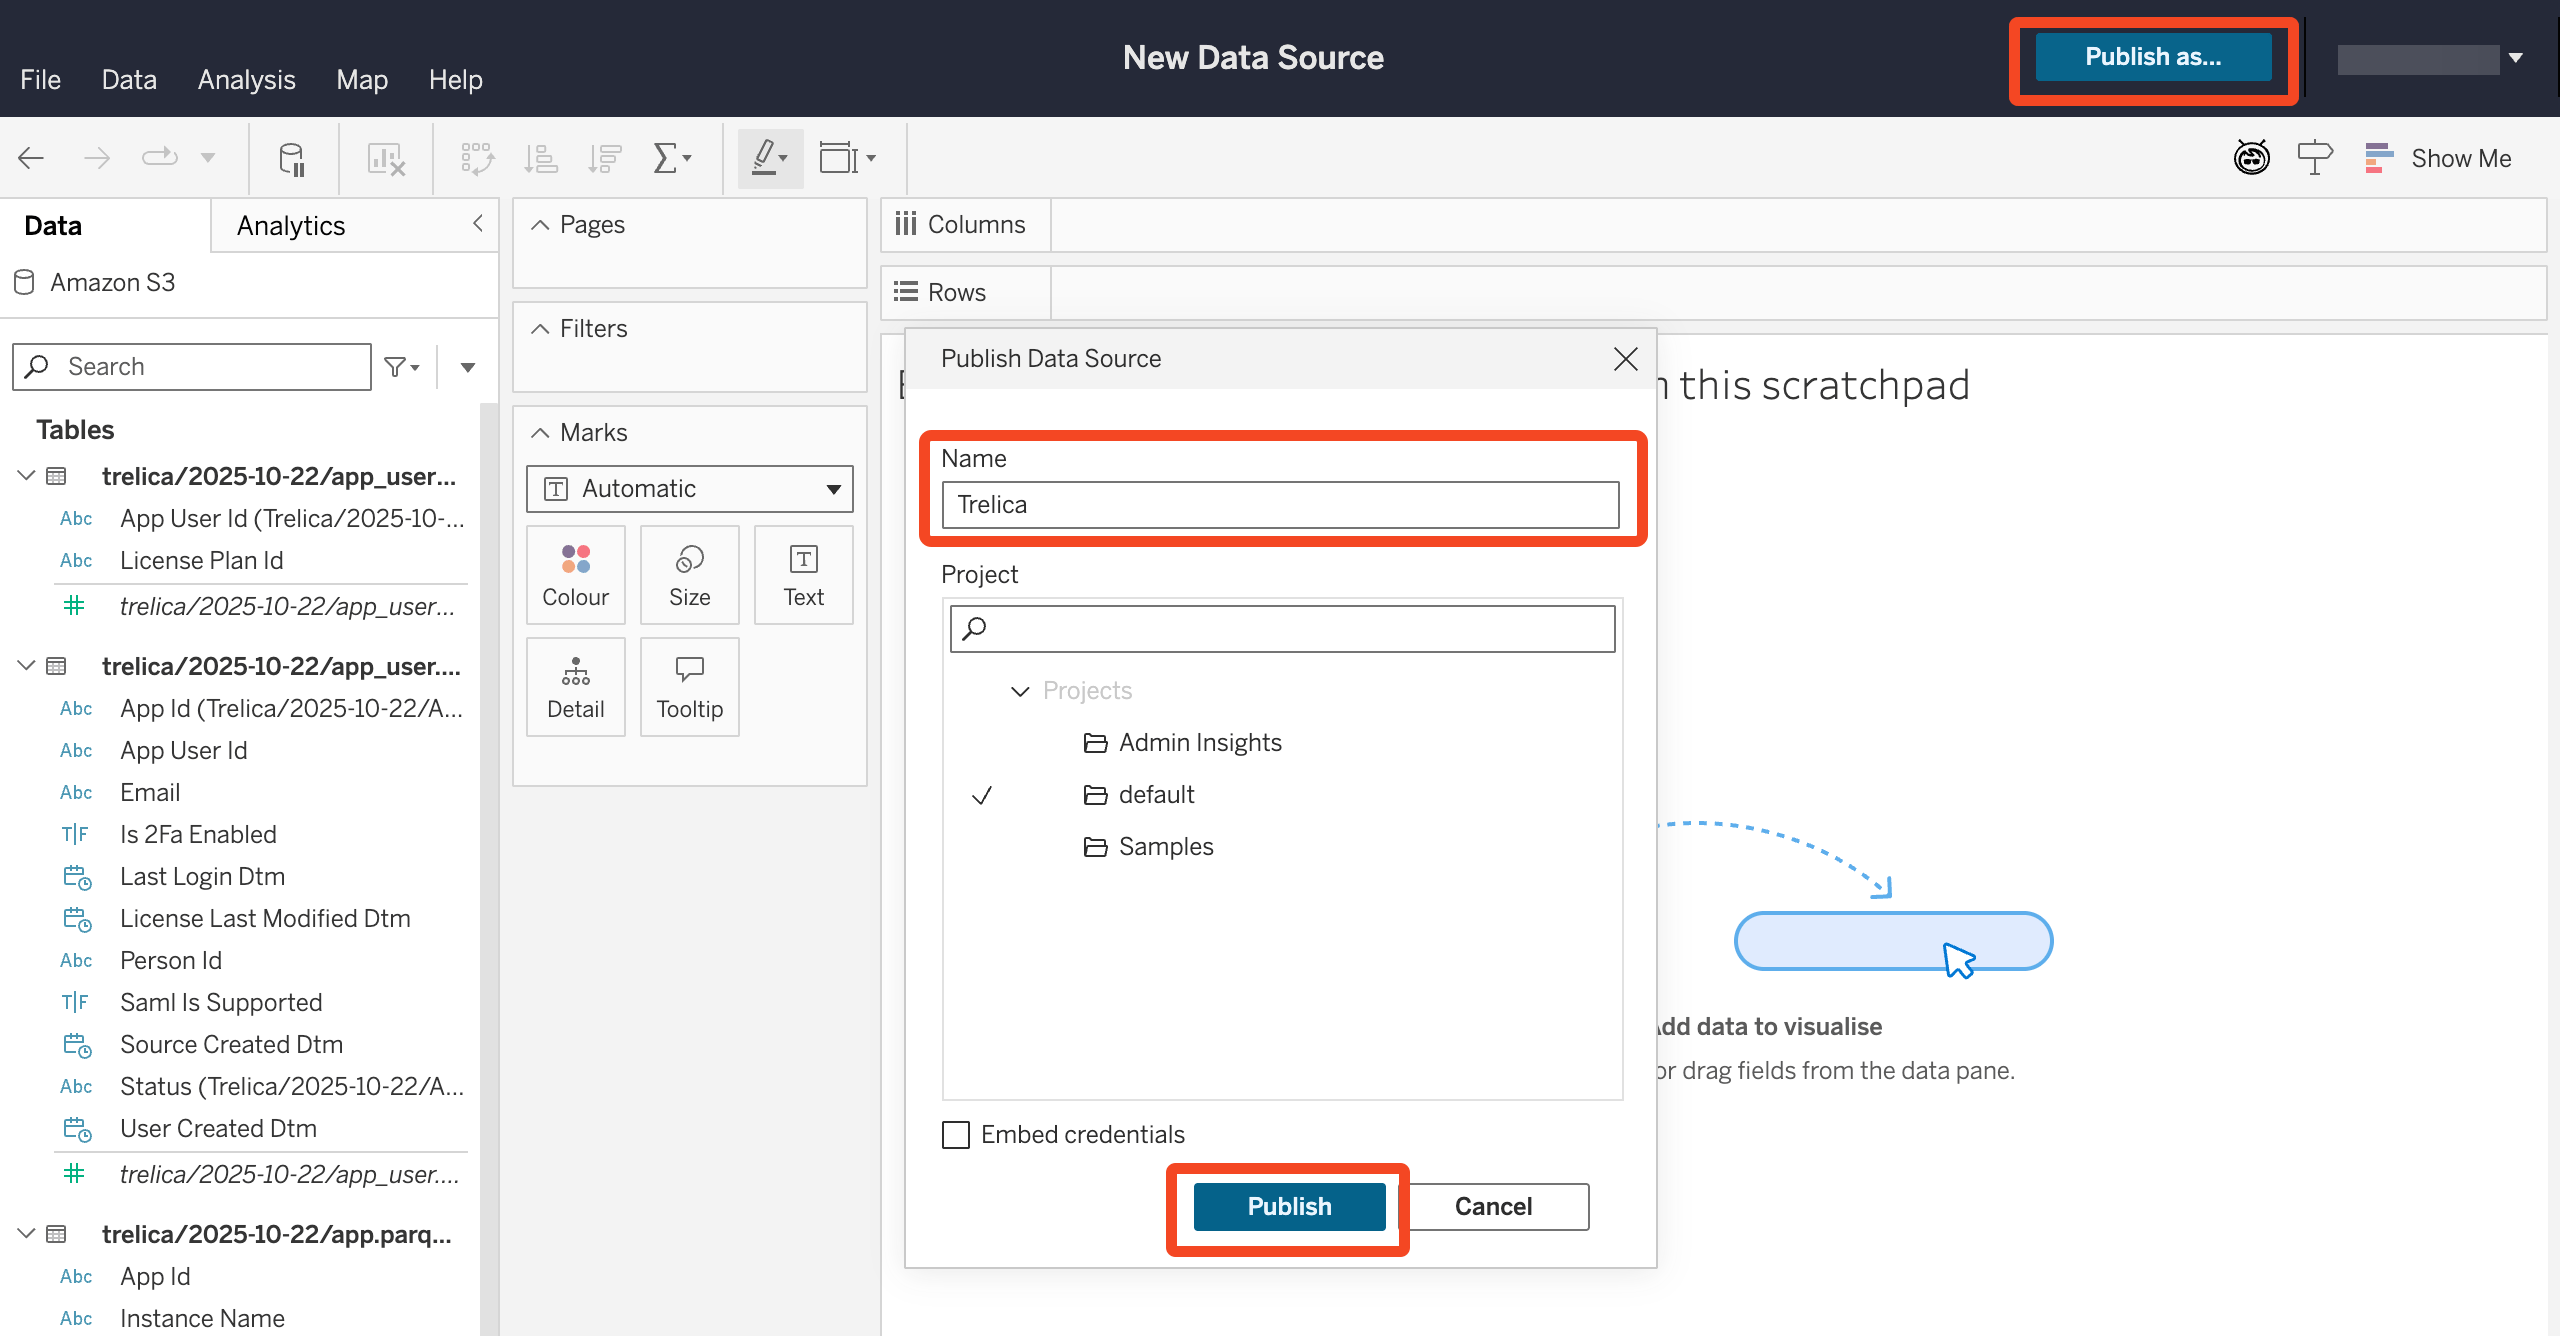Collapse the Marks card
2560x1336 pixels.
540,433
